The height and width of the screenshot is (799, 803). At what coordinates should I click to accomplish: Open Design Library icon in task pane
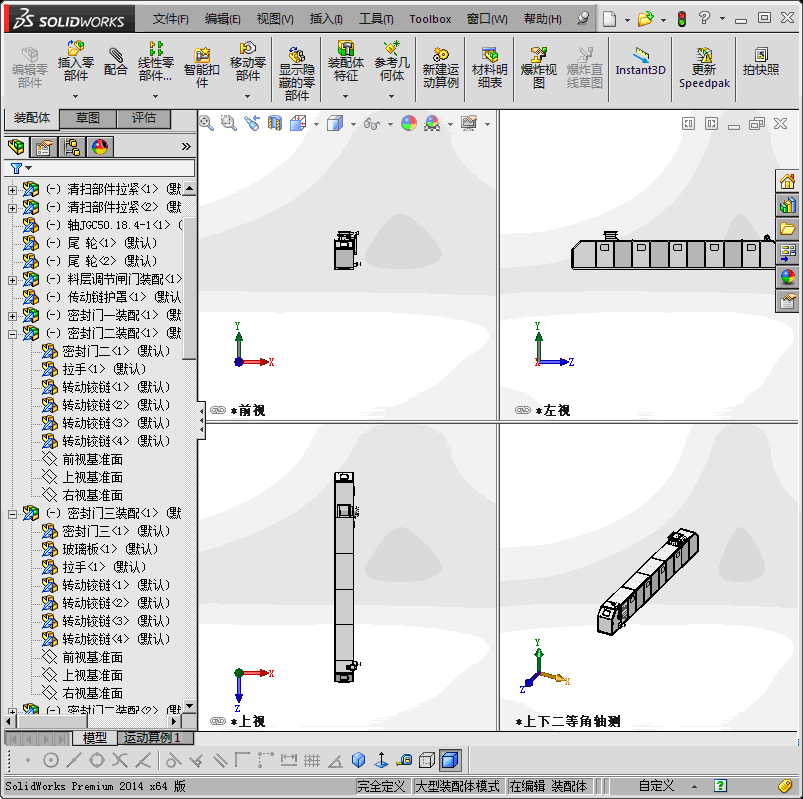click(787, 205)
